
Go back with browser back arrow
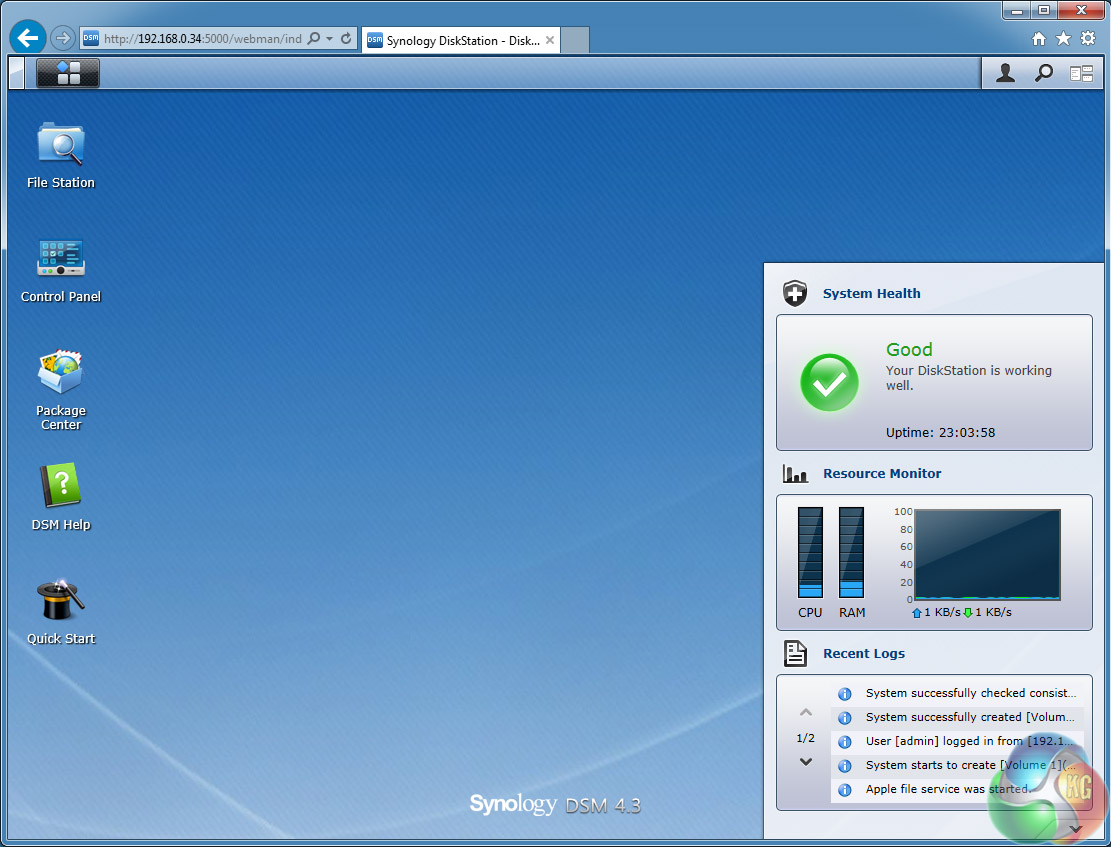(28, 38)
